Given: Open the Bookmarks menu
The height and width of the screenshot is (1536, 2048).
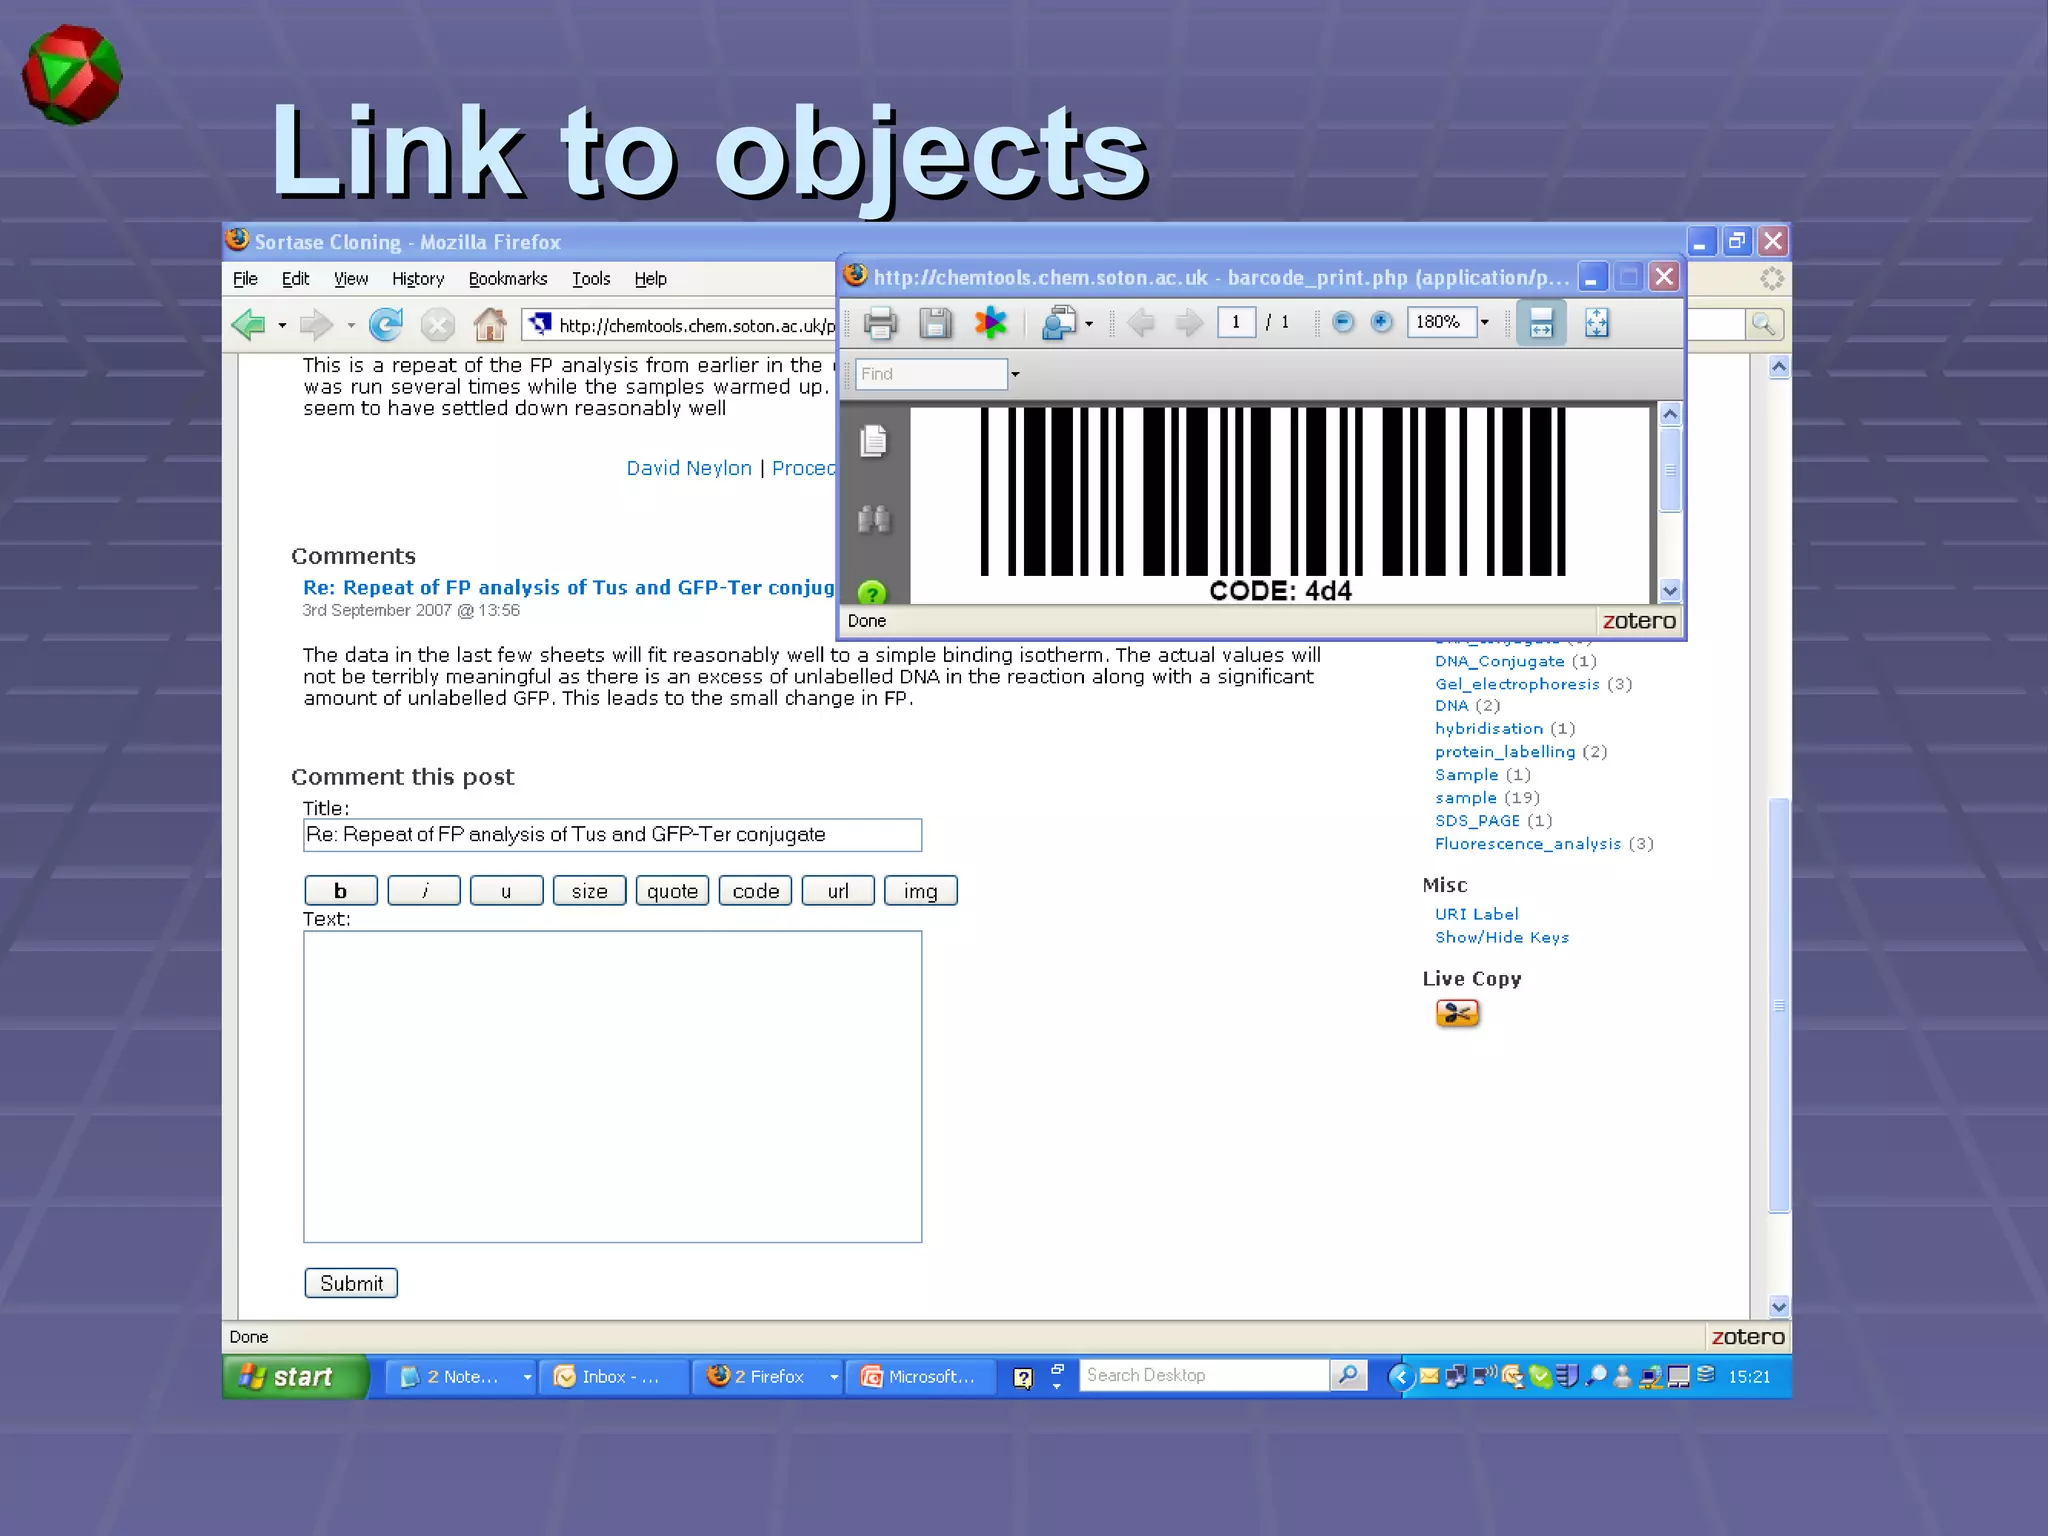Looking at the screenshot, I should tap(508, 279).
